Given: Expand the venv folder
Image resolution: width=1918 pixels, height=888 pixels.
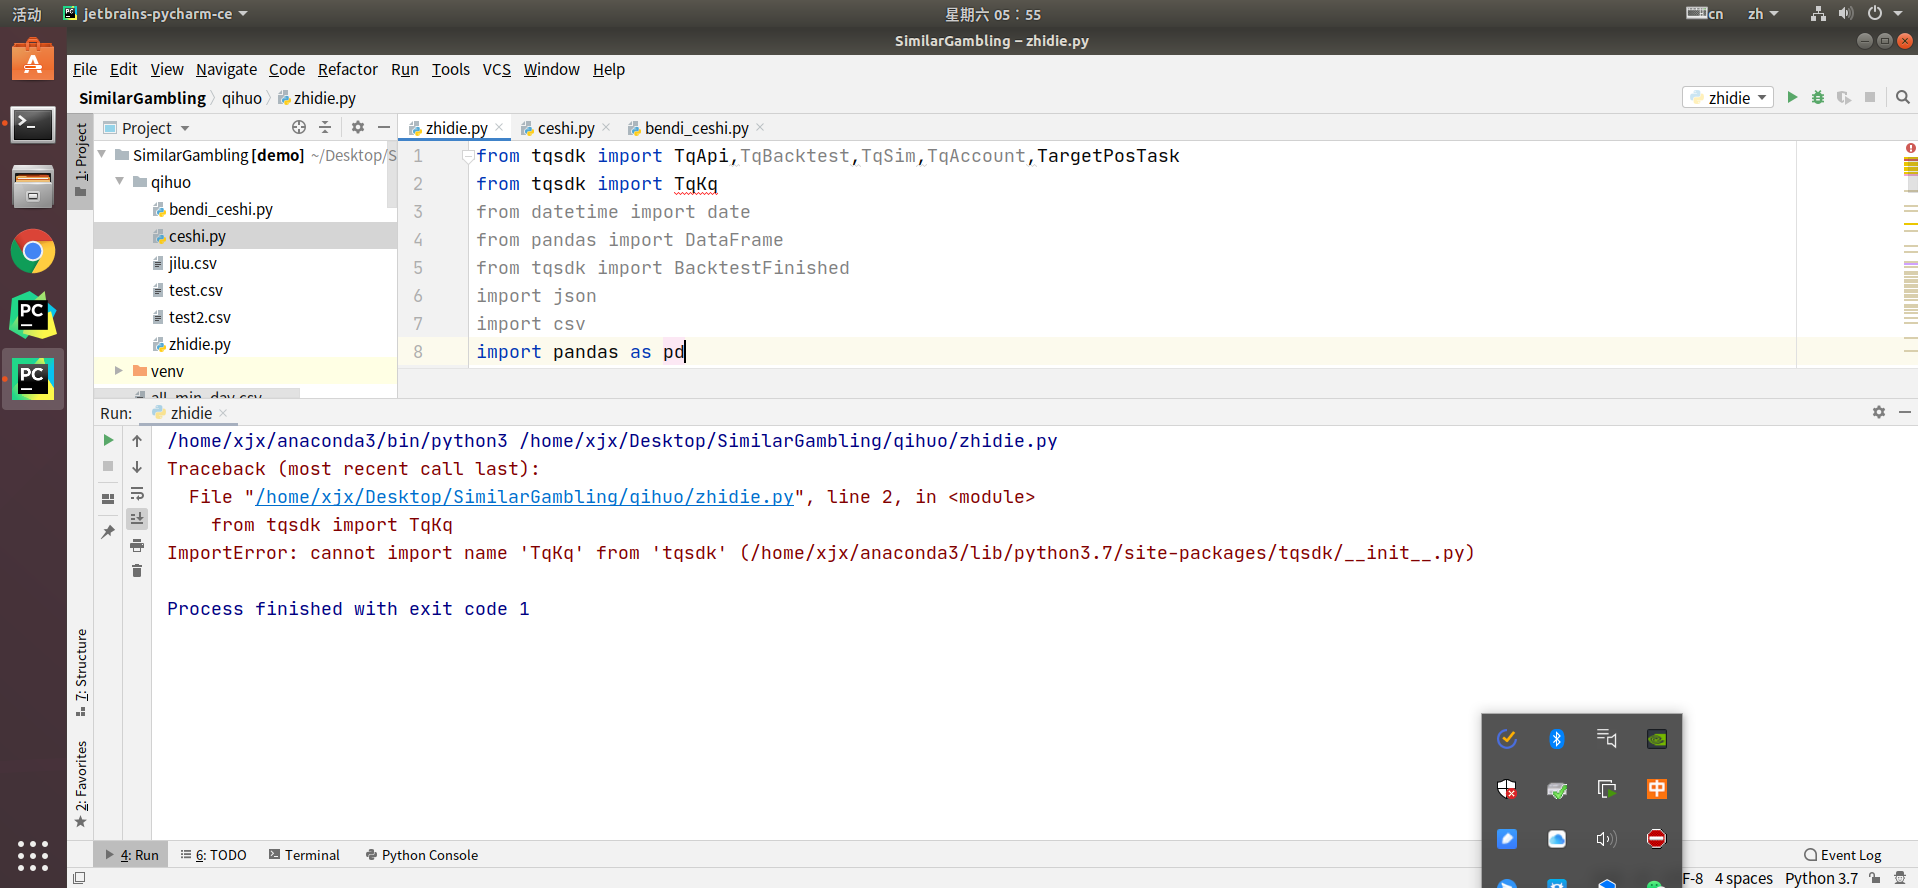Looking at the screenshot, I should [x=119, y=371].
